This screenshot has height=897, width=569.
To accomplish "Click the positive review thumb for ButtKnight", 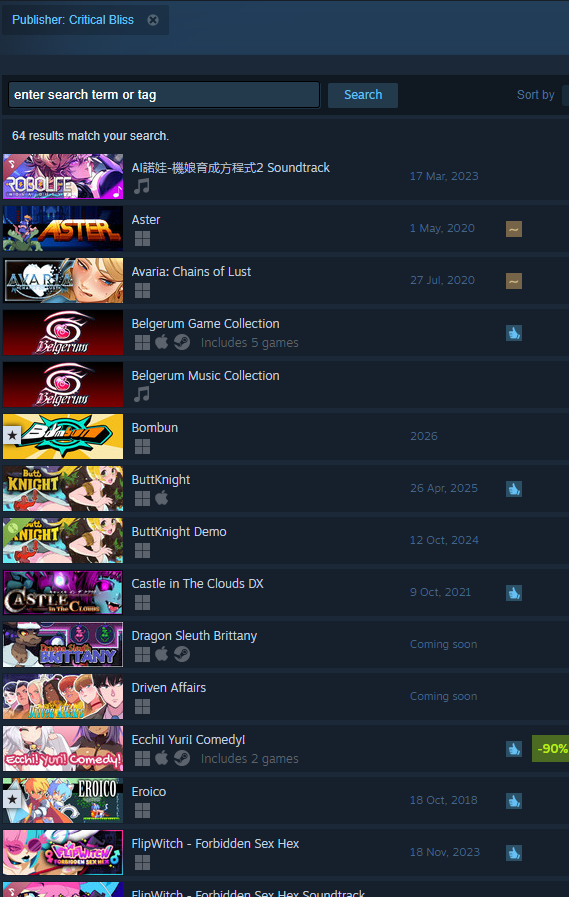I will [514, 489].
